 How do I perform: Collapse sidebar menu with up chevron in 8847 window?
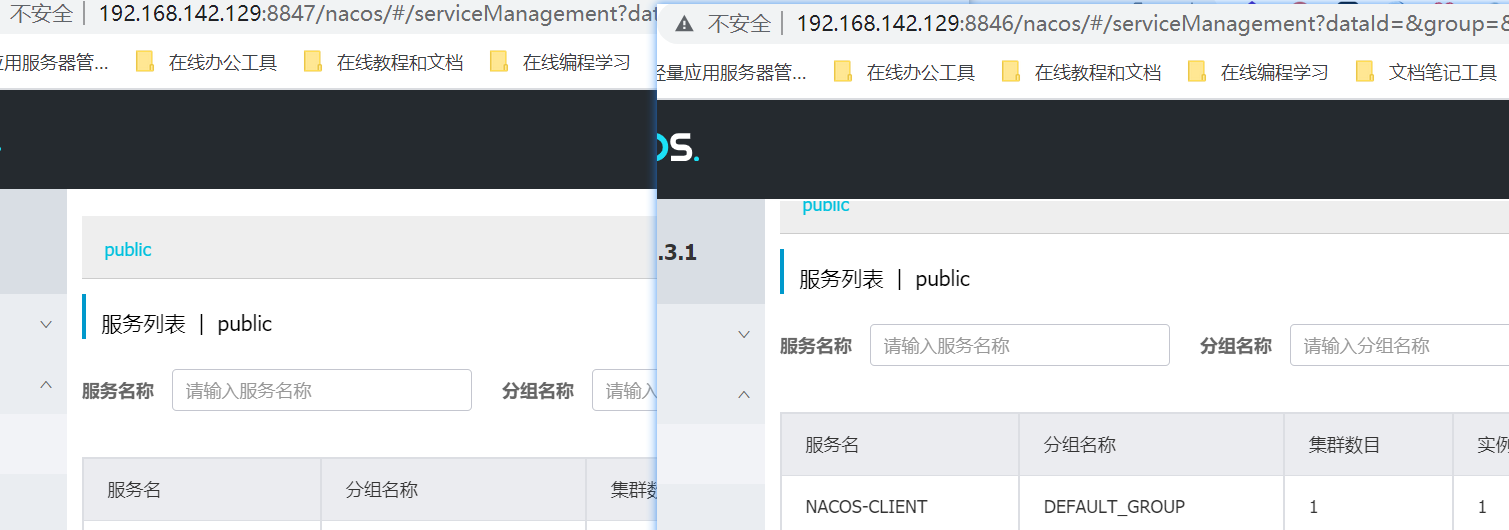coord(46,384)
